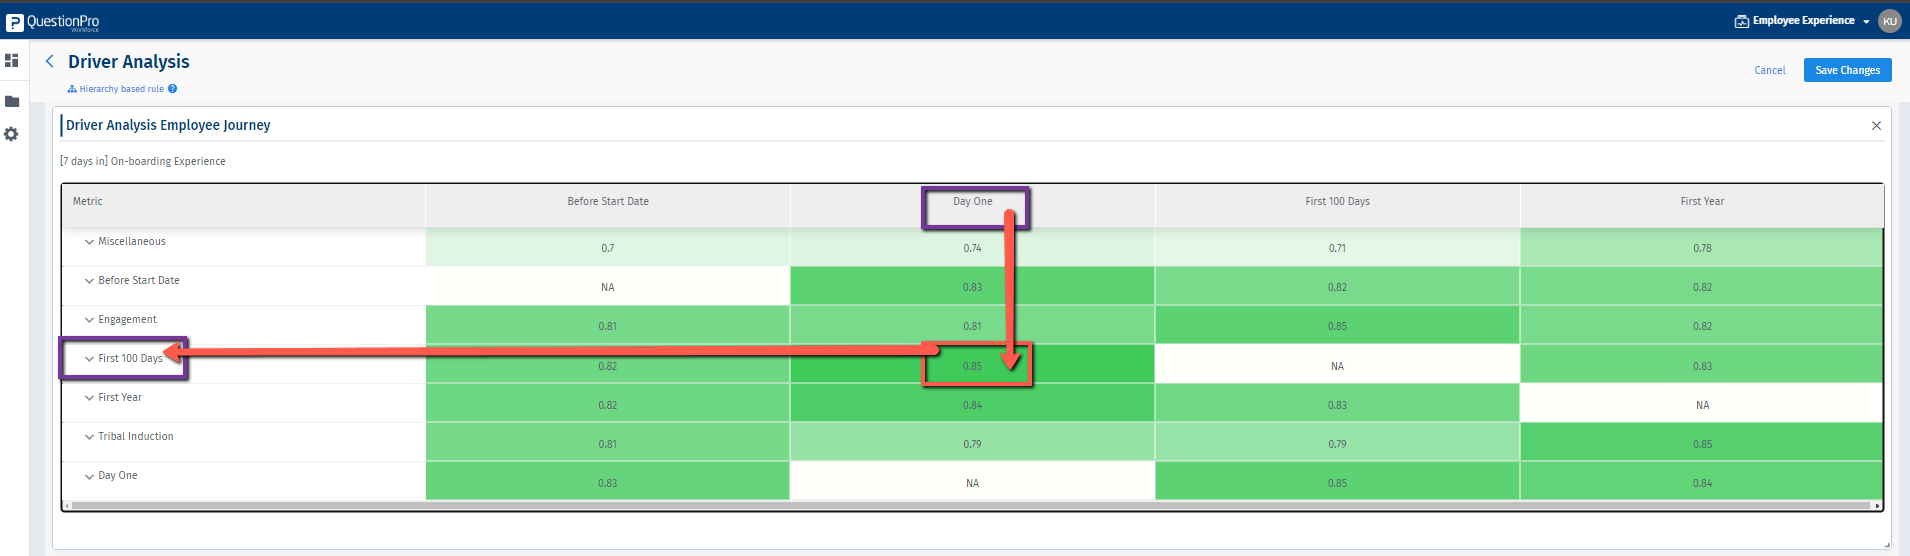Viewport: 1910px width, 556px height.
Task: Click the Driver Analysis page heading
Action: [129, 62]
